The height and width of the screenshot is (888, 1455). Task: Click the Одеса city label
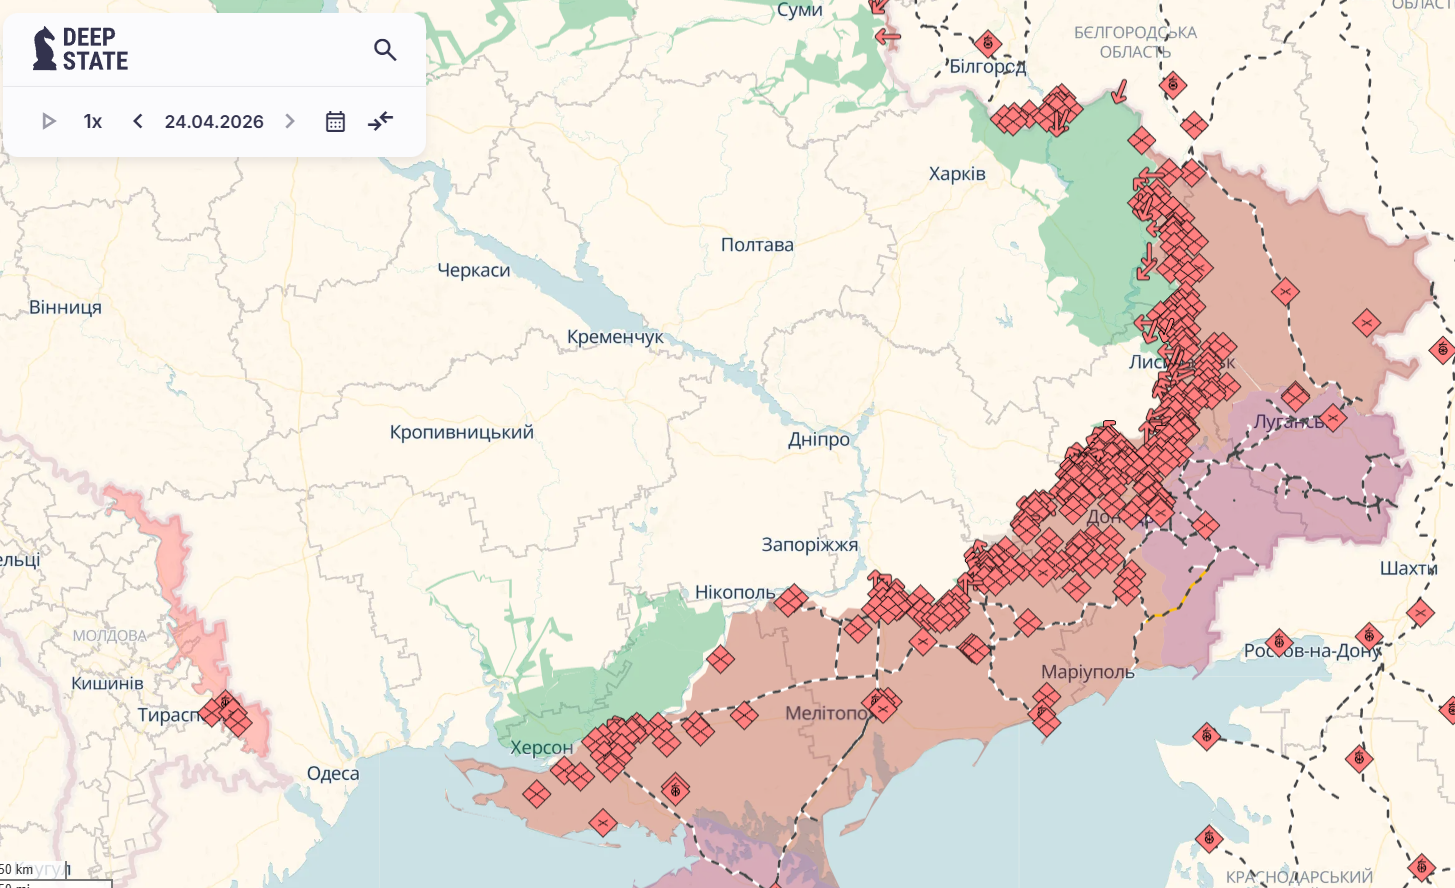pos(333,773)
